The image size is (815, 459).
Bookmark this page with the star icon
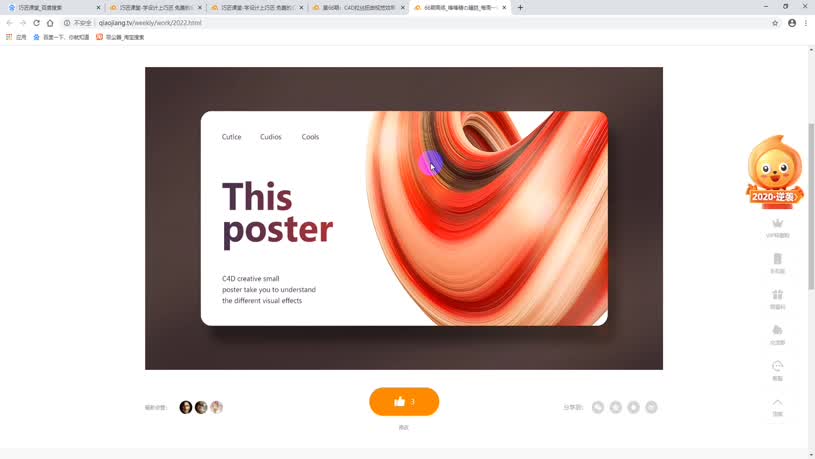coord(775,23)
